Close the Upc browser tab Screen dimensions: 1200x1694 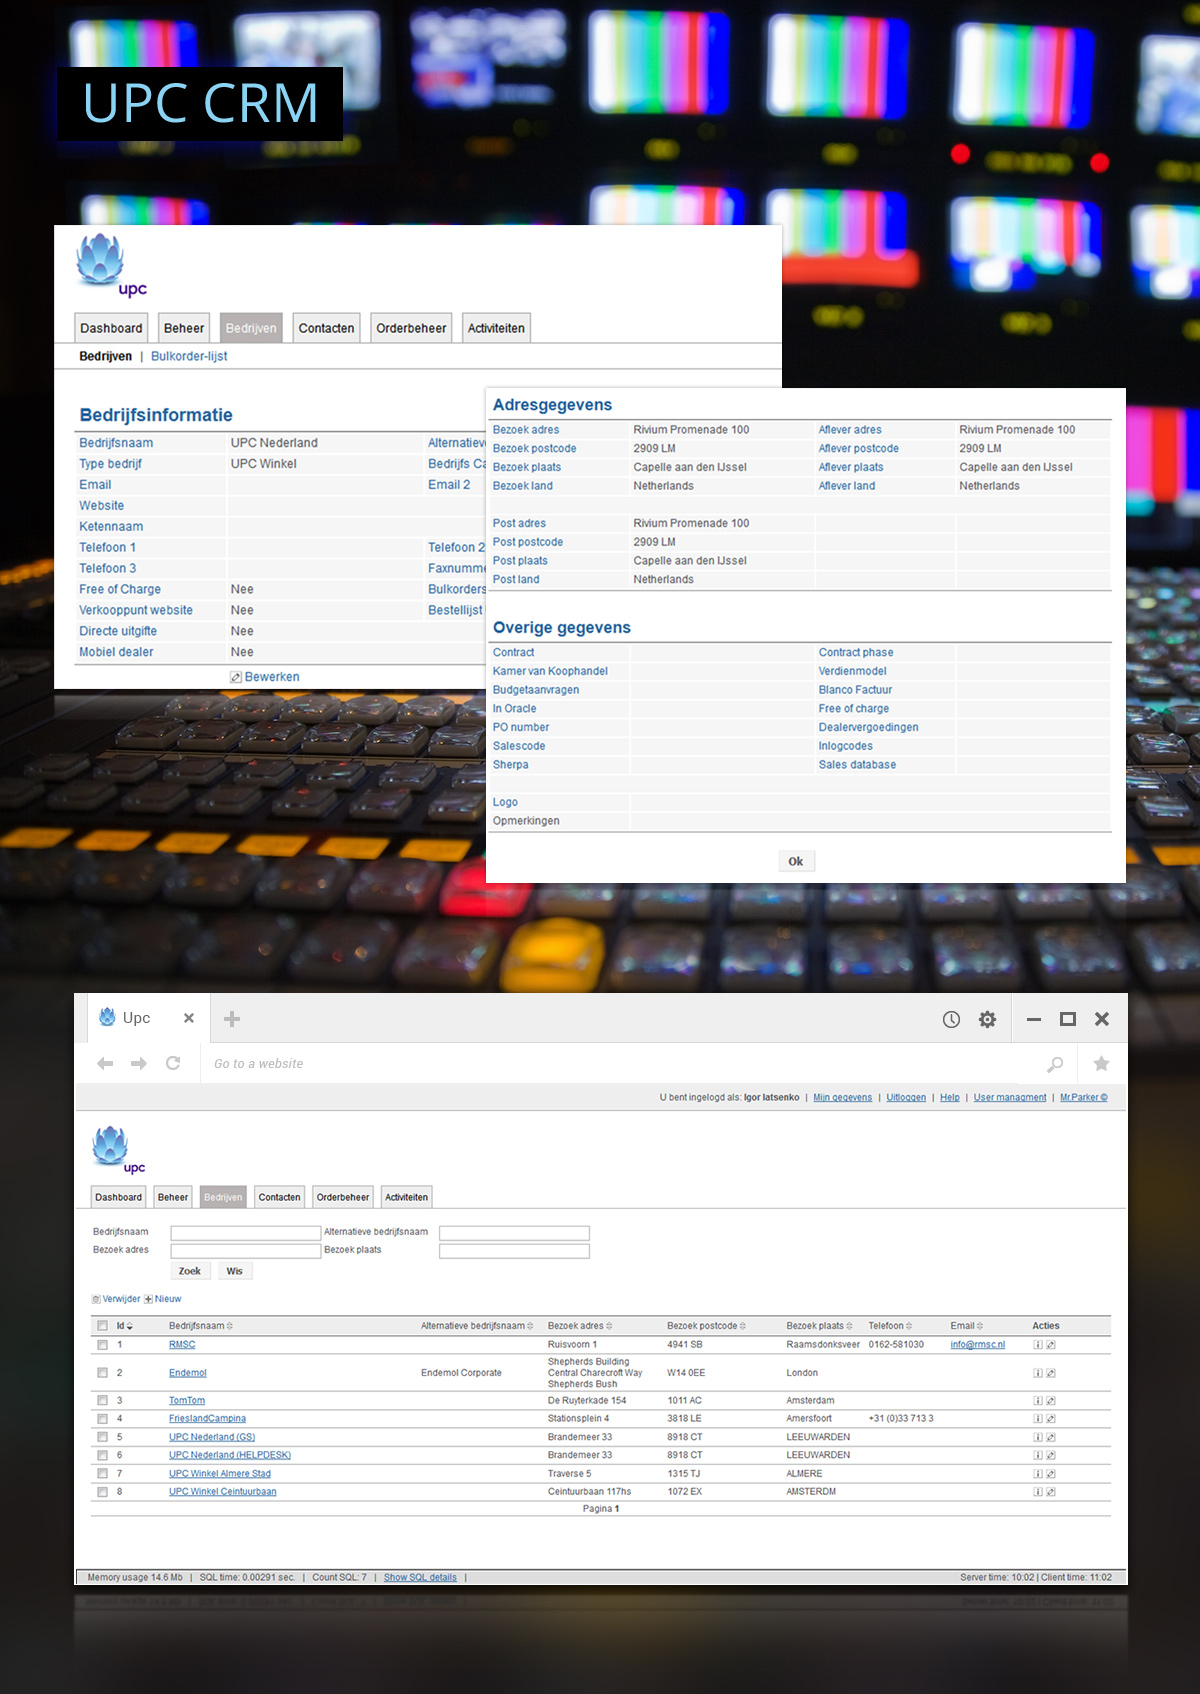click(188, 1018)
